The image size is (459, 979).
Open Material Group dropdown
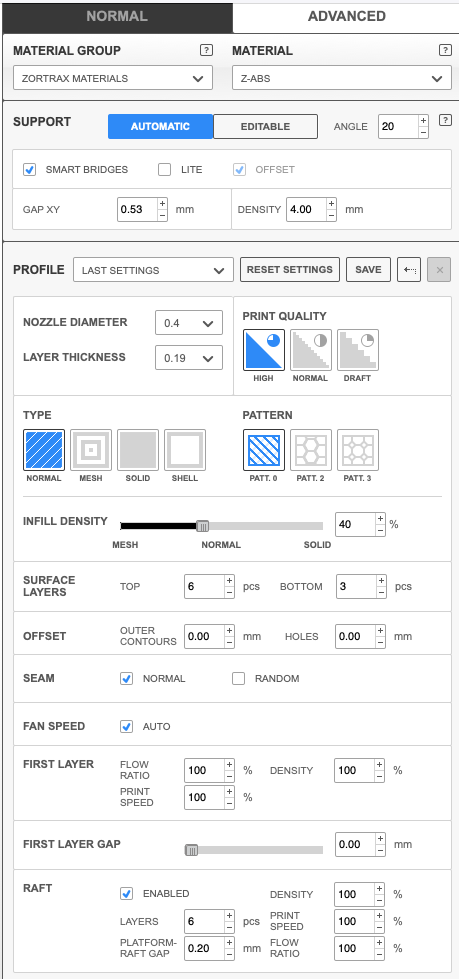point(113,79)
